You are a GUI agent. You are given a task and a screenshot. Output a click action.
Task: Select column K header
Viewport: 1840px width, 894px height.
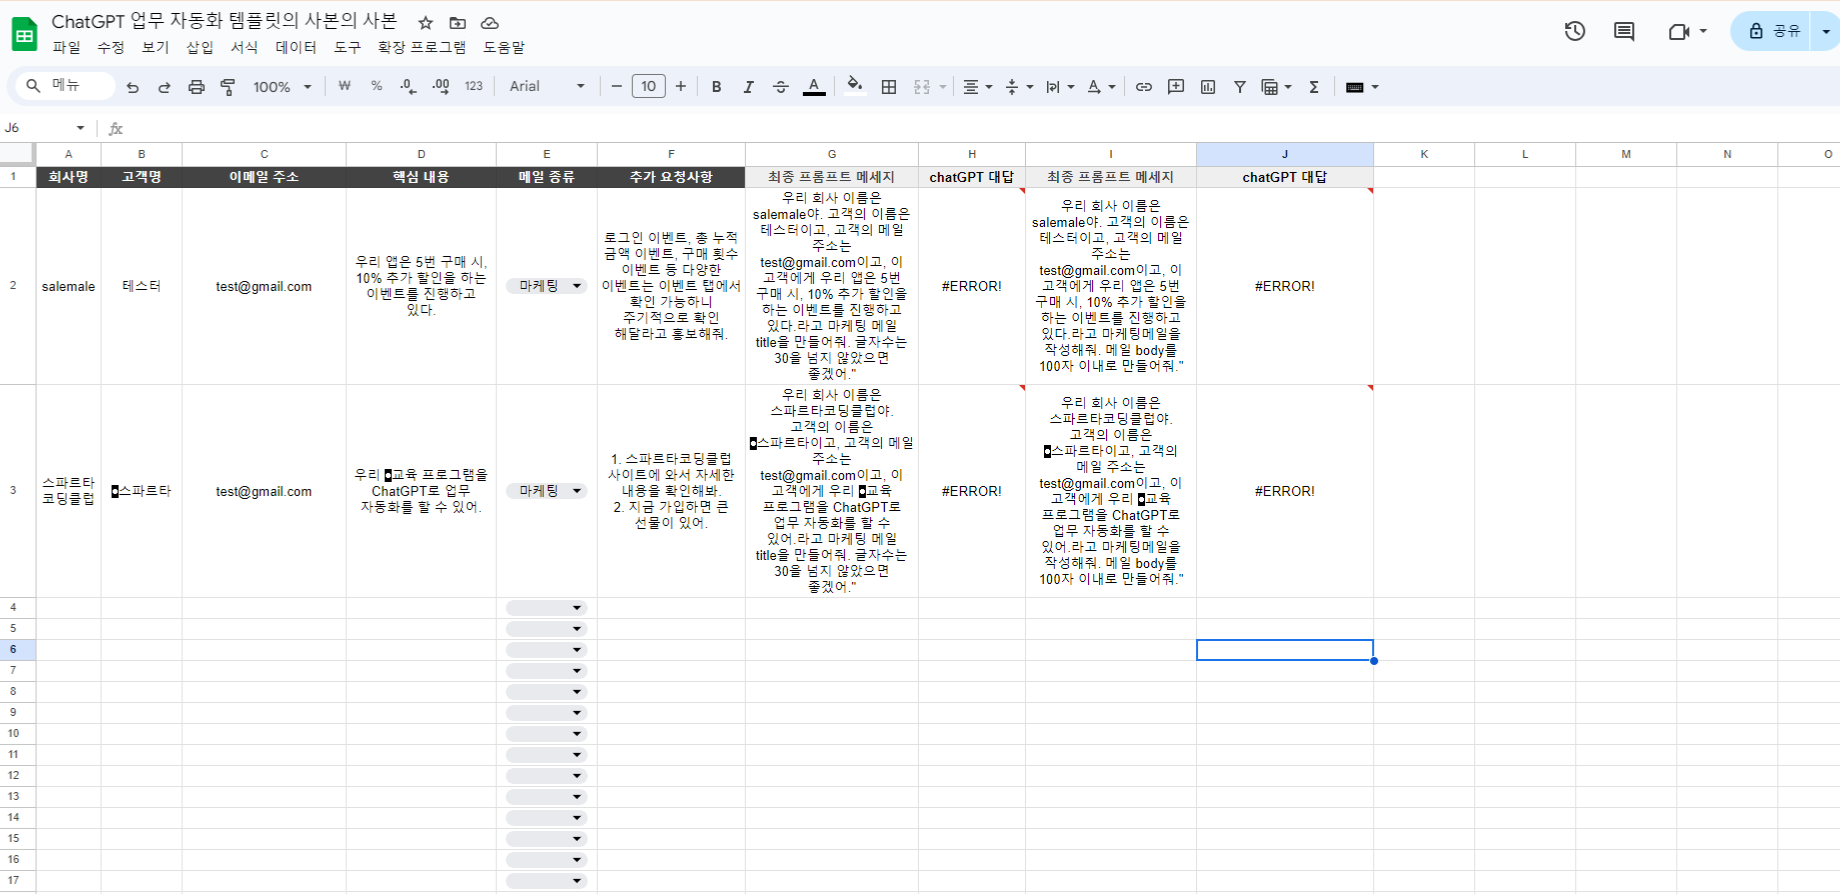pos(1424,154)
